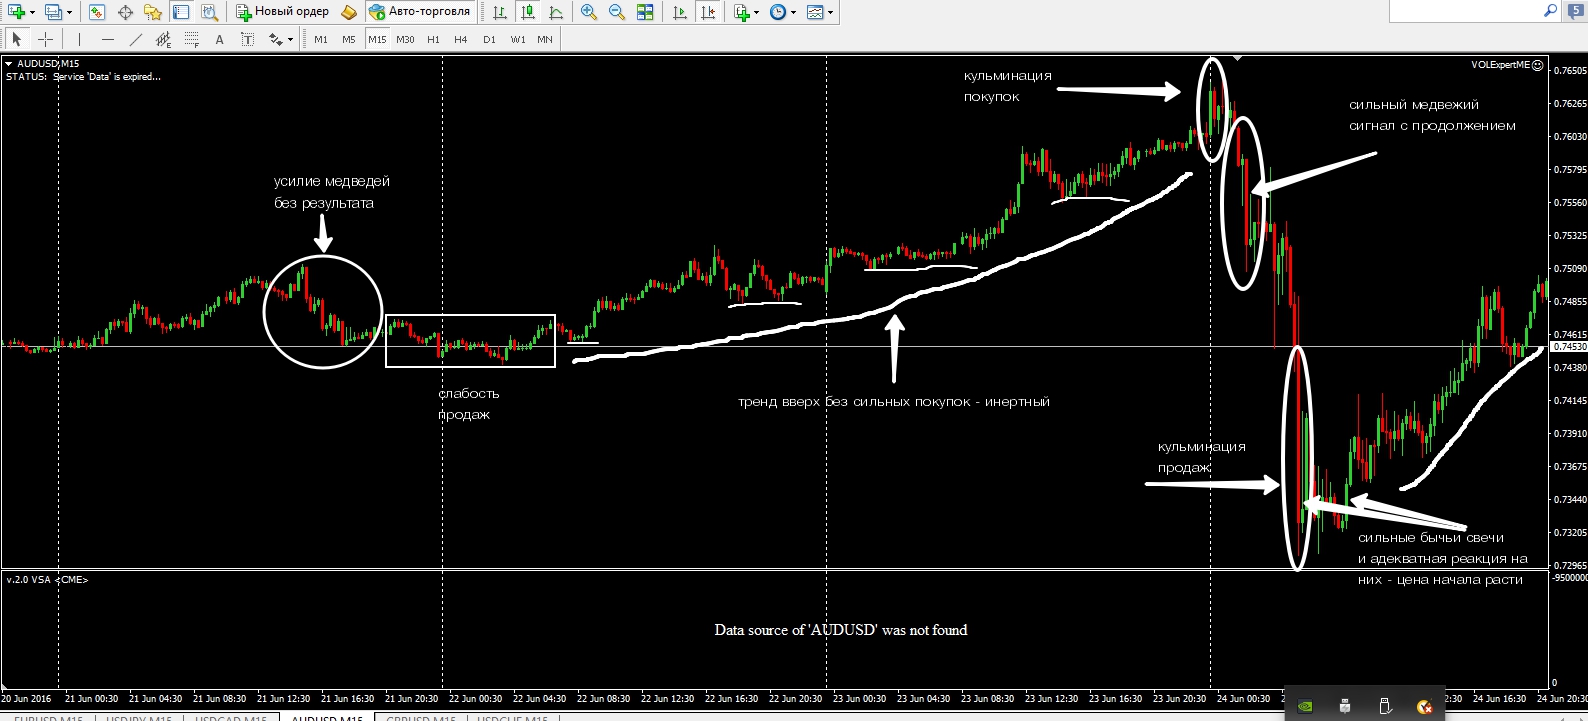Viewport: 1588px width, 721px height.
Task: Switch to the AUDUSD M15 chart tab
Action: coord(327,717)
